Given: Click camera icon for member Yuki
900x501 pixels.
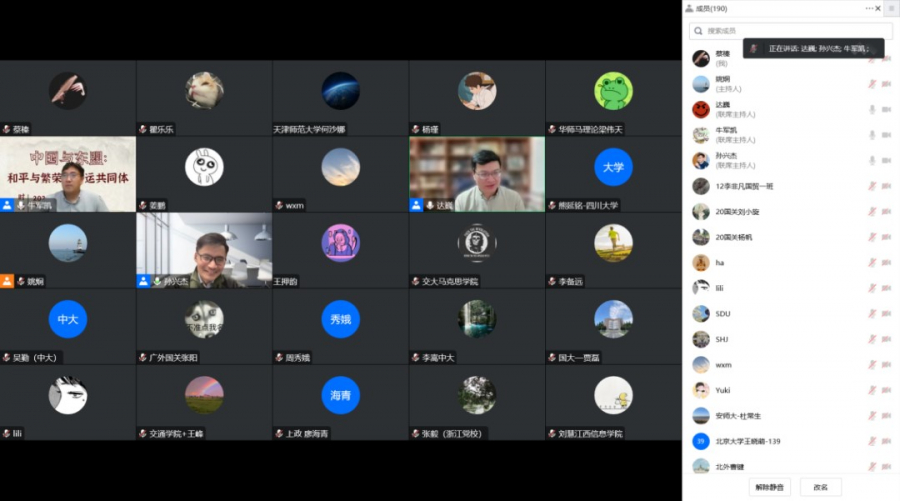Looking at the screenshot, I should (886, 390).
